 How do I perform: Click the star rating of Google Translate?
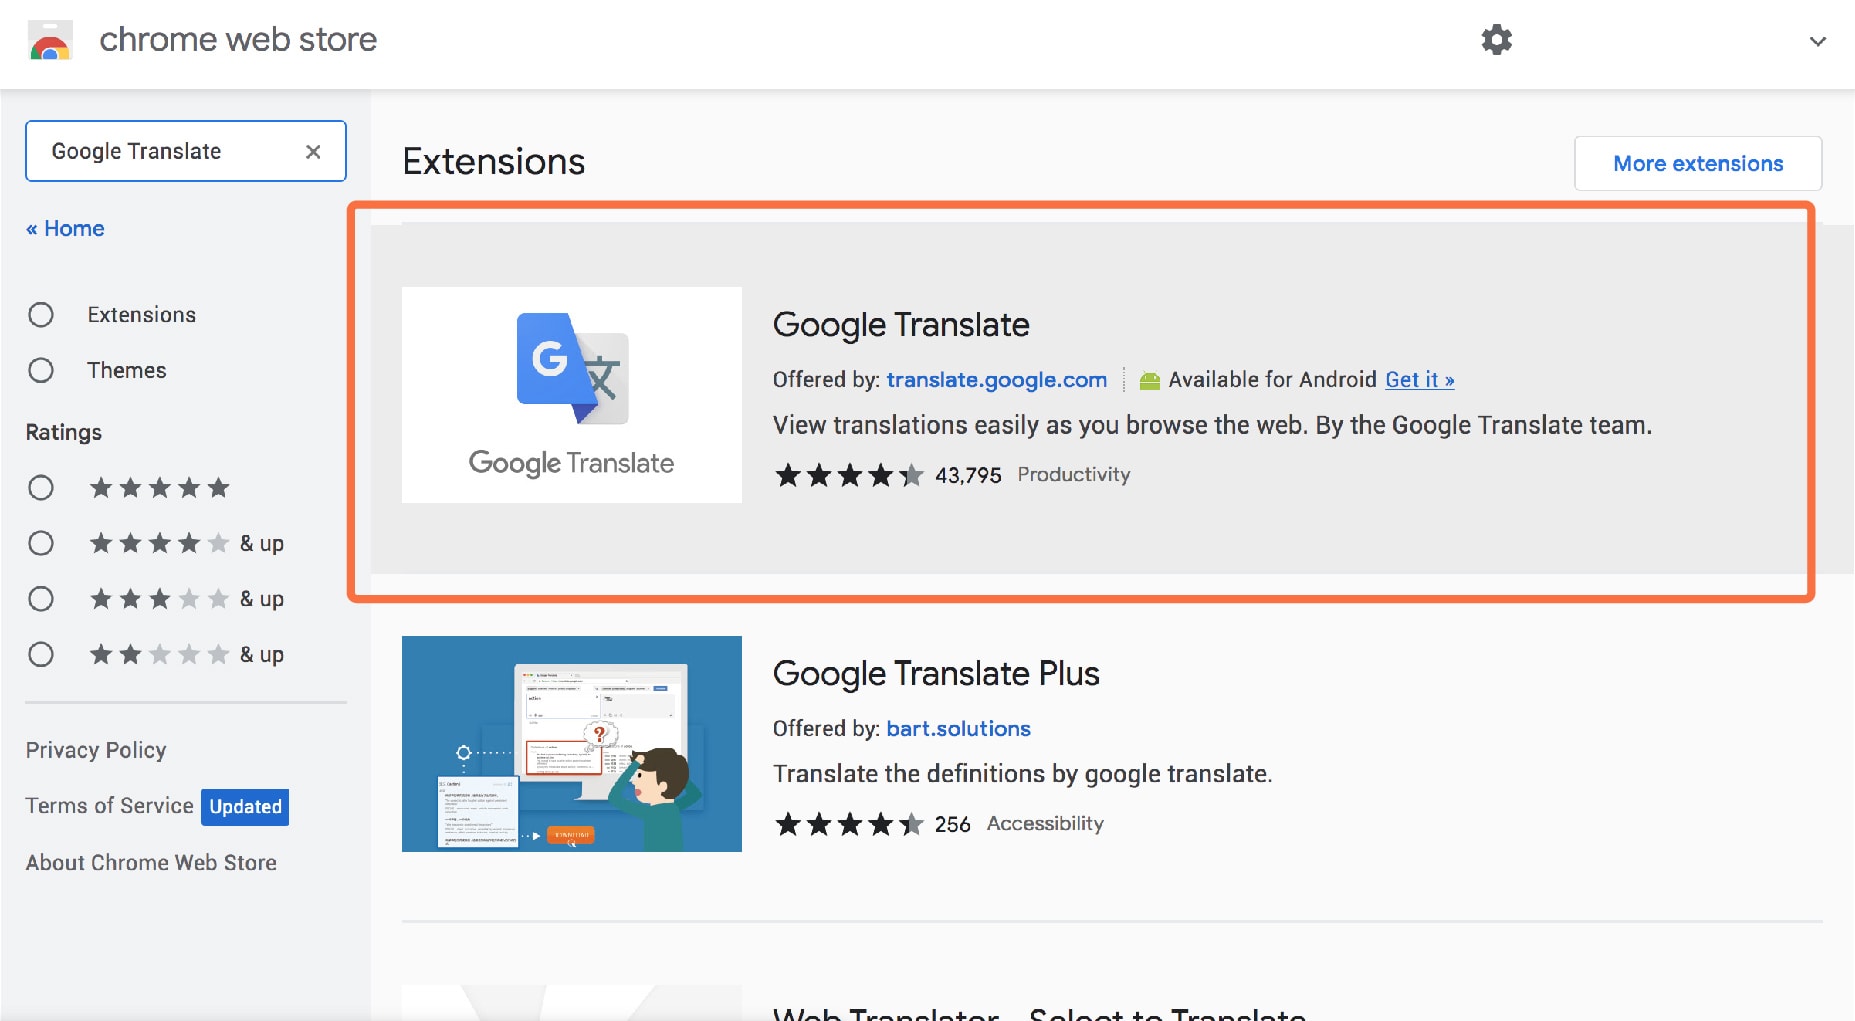tap(848, 475)
